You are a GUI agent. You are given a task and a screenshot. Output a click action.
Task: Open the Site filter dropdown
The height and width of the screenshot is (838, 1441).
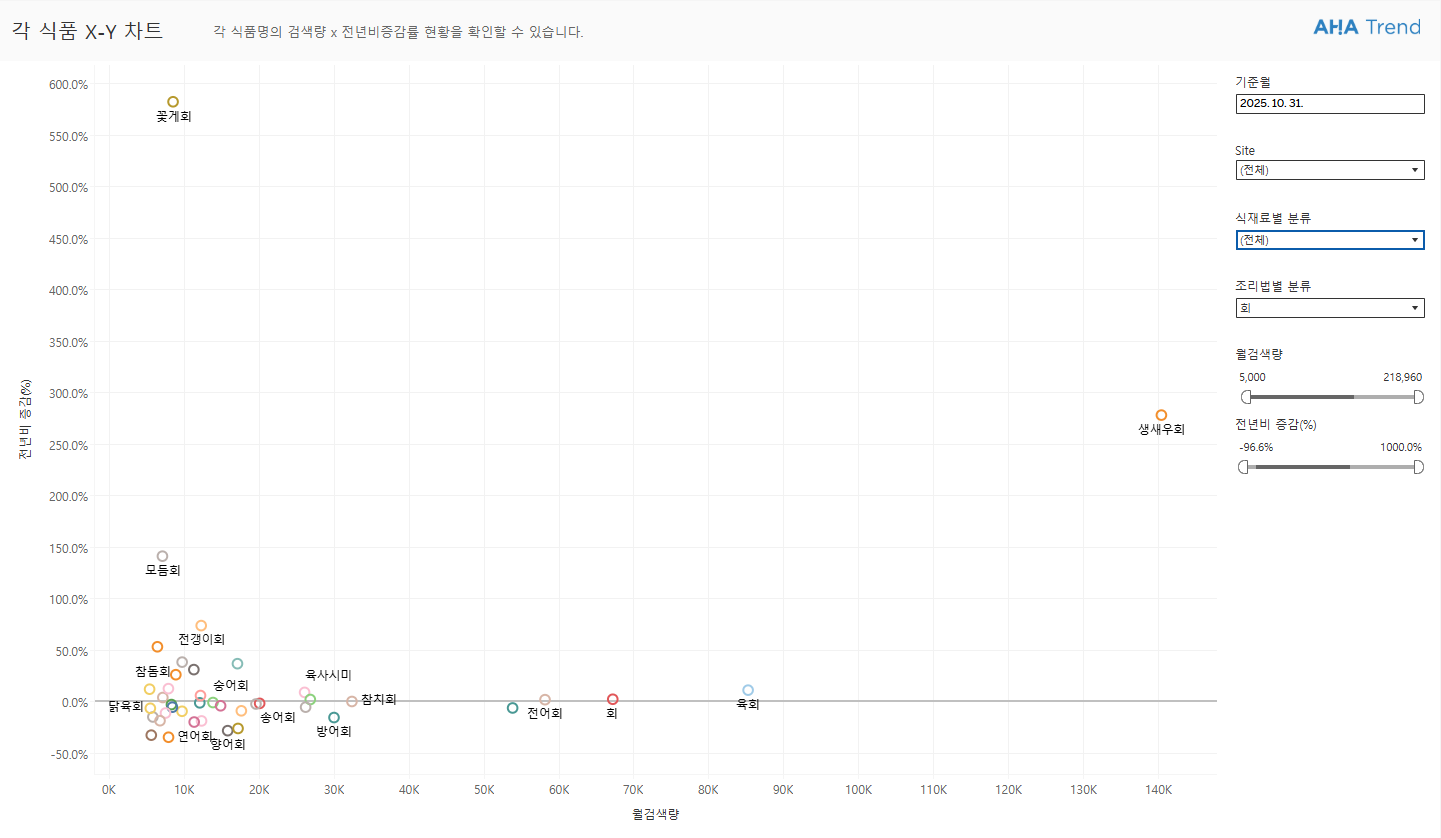(x=1329, y=170)
